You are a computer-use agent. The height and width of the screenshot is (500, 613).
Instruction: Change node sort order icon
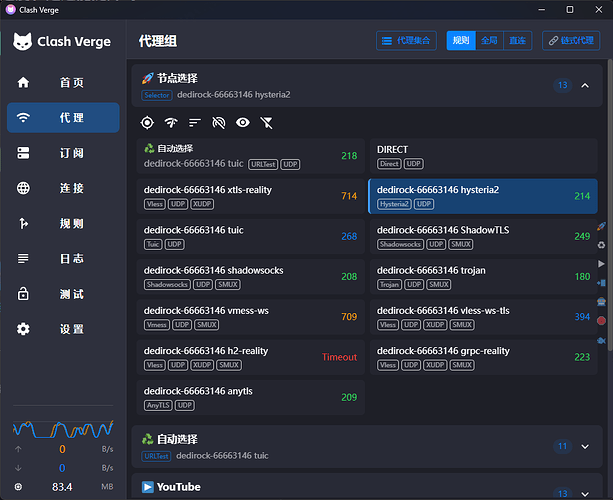click(x=195, y=123)
